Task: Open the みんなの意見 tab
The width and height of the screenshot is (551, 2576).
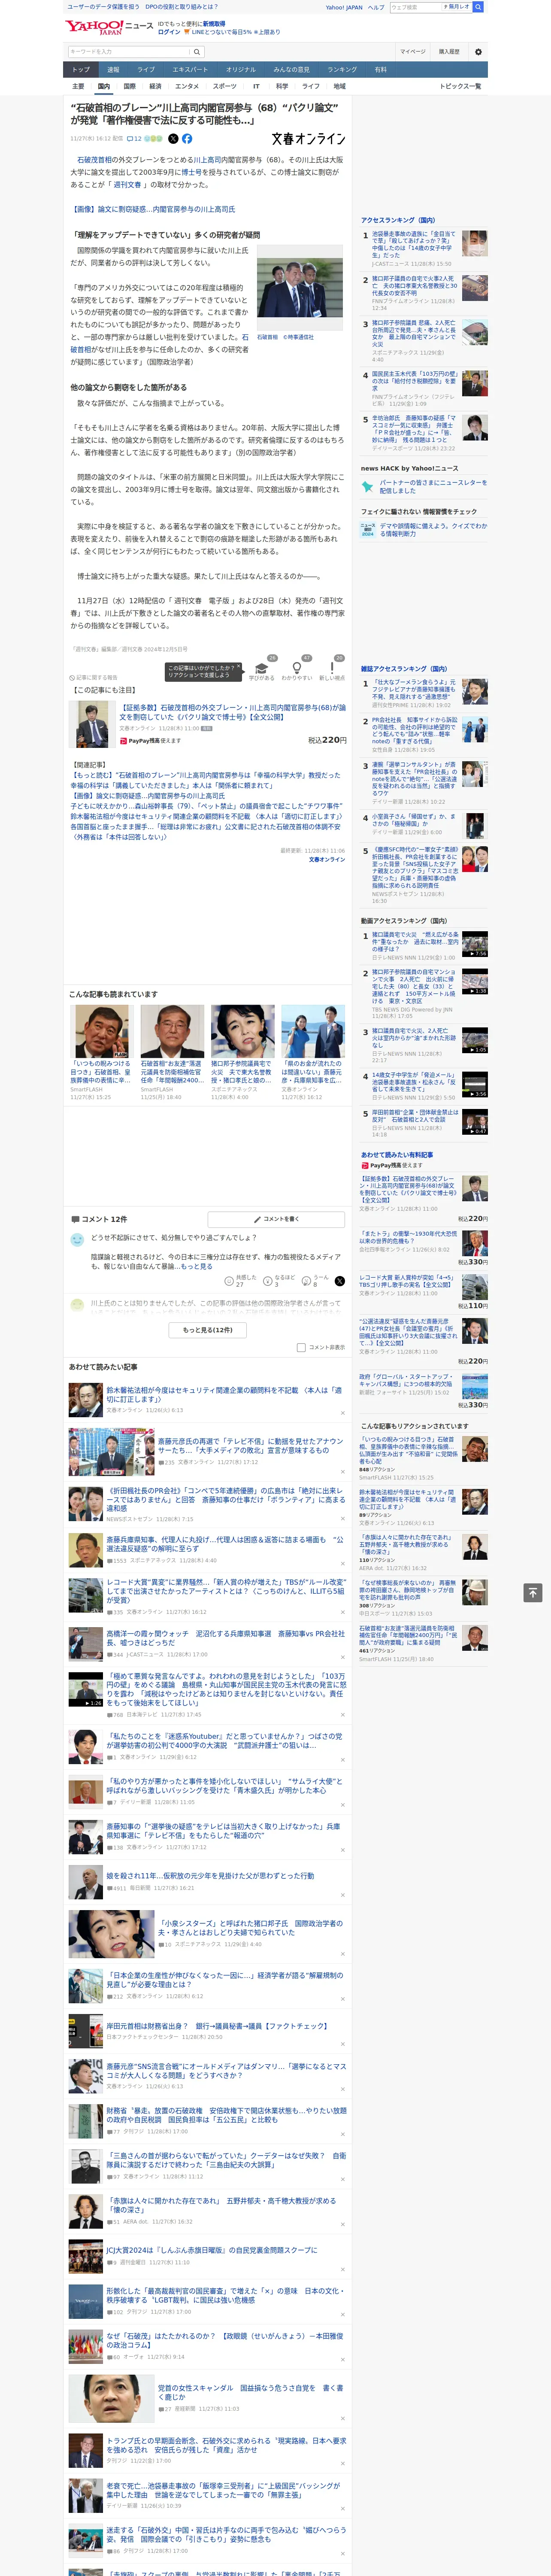Action: [292, 69]
